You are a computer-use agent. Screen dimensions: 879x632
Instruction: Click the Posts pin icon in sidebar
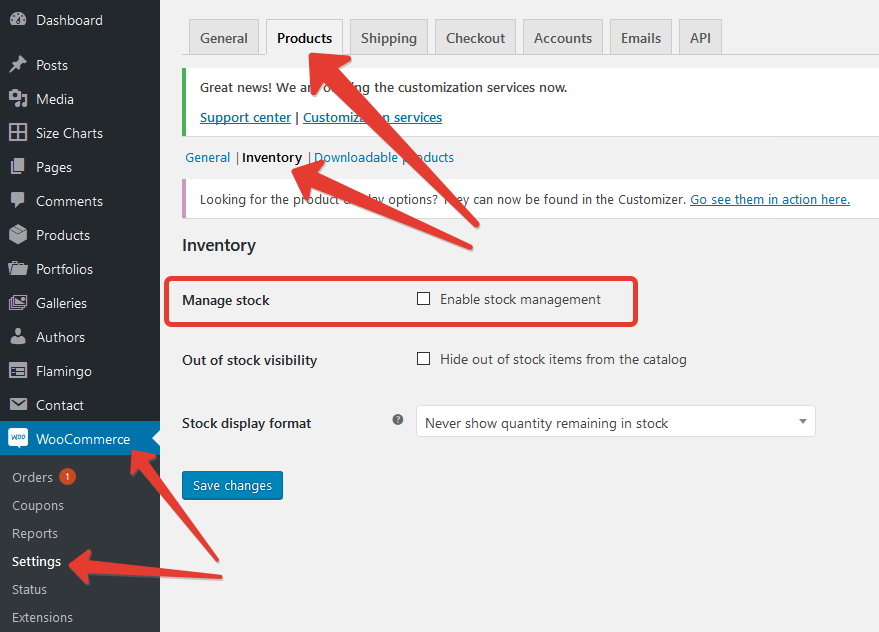(18, 65)
